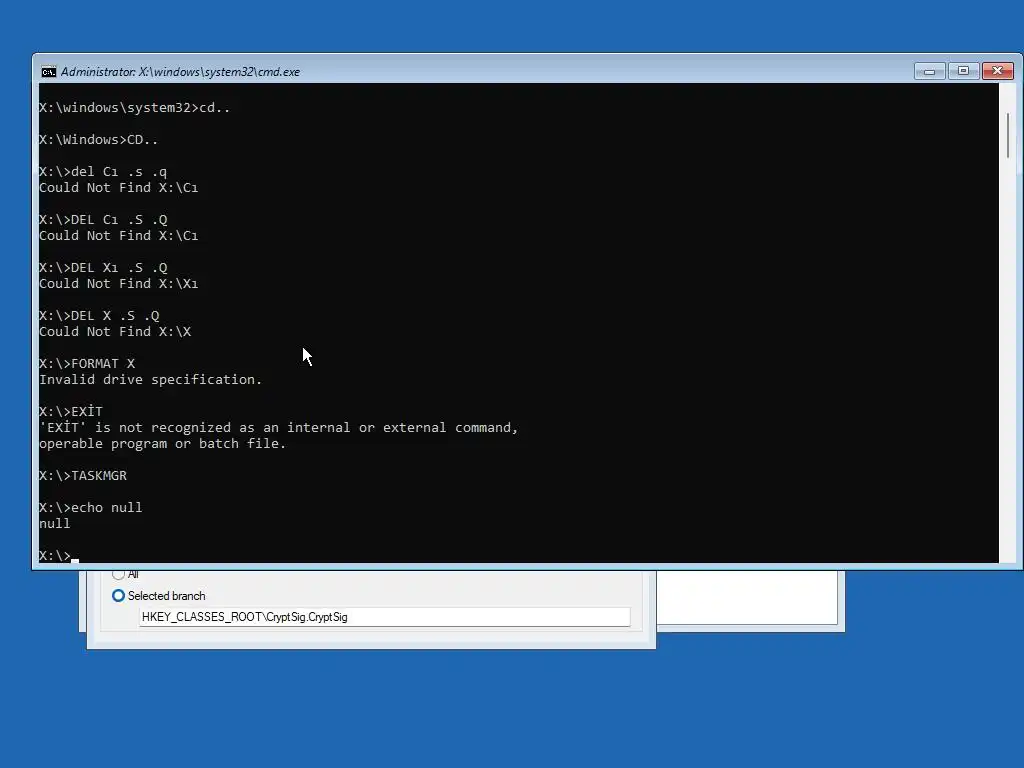Image resolution: width=1024 pixels, height=768 pixels.
Task: Click the current 'X:\>' prompt at the bottom
Action: click(x=55, y=556)
